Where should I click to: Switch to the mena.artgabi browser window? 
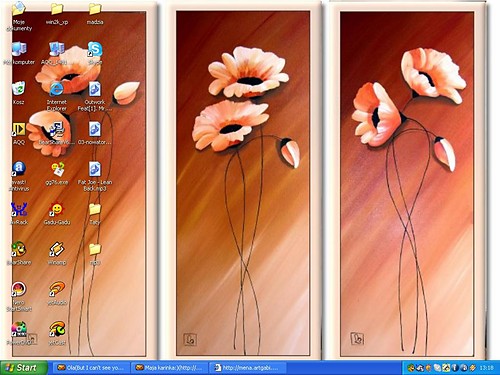click(247, 368)
